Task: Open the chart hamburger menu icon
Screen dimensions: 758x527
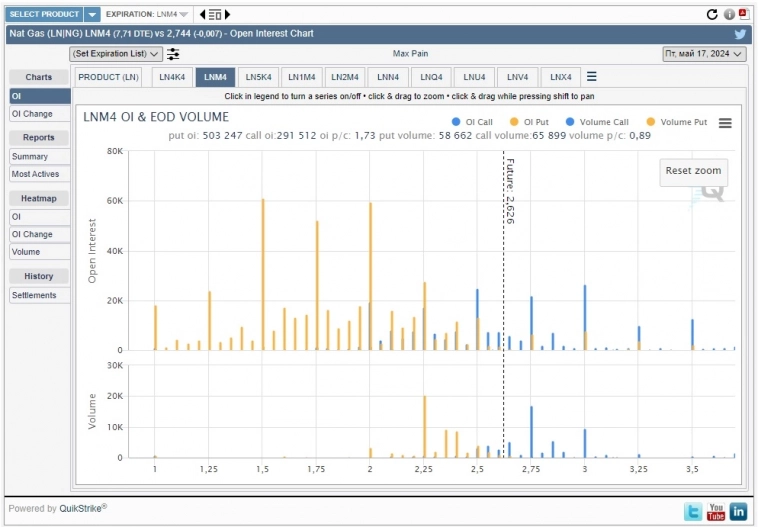Action: point(725,123)
